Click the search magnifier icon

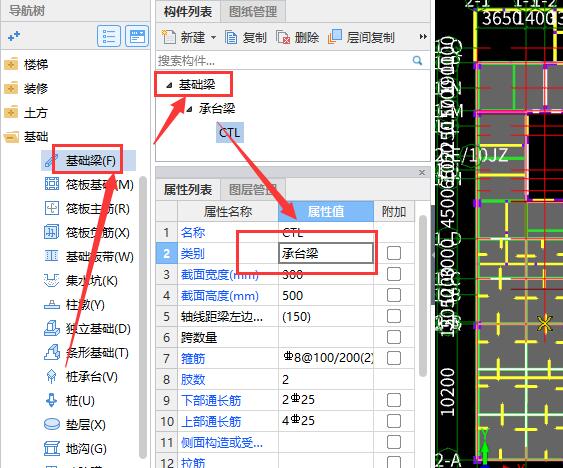pos(417,61)
